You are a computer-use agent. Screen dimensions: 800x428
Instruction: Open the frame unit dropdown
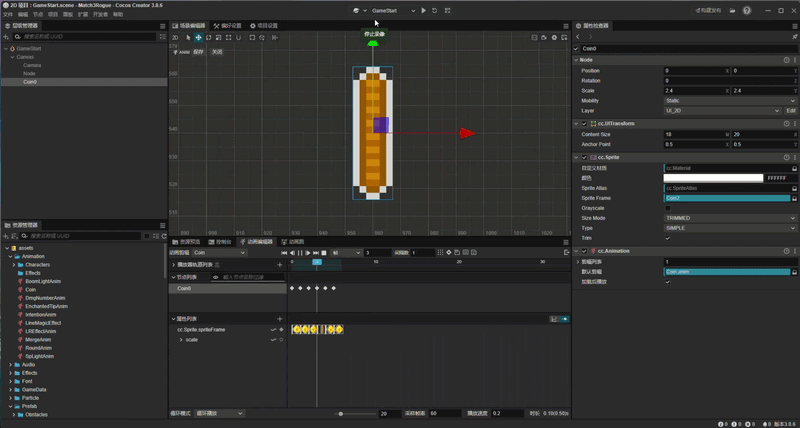coord(346,253)
